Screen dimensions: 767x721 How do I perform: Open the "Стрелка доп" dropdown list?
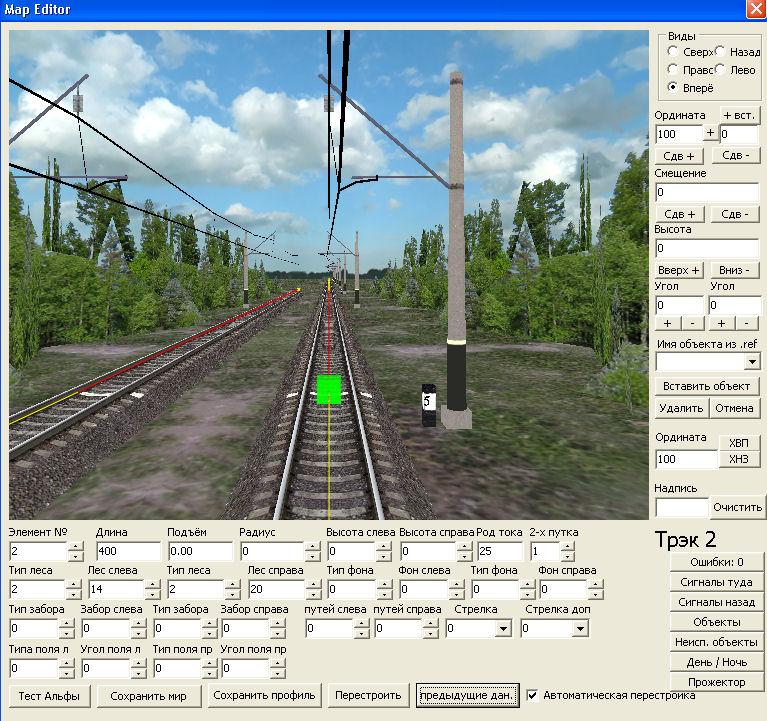point(580,629)
